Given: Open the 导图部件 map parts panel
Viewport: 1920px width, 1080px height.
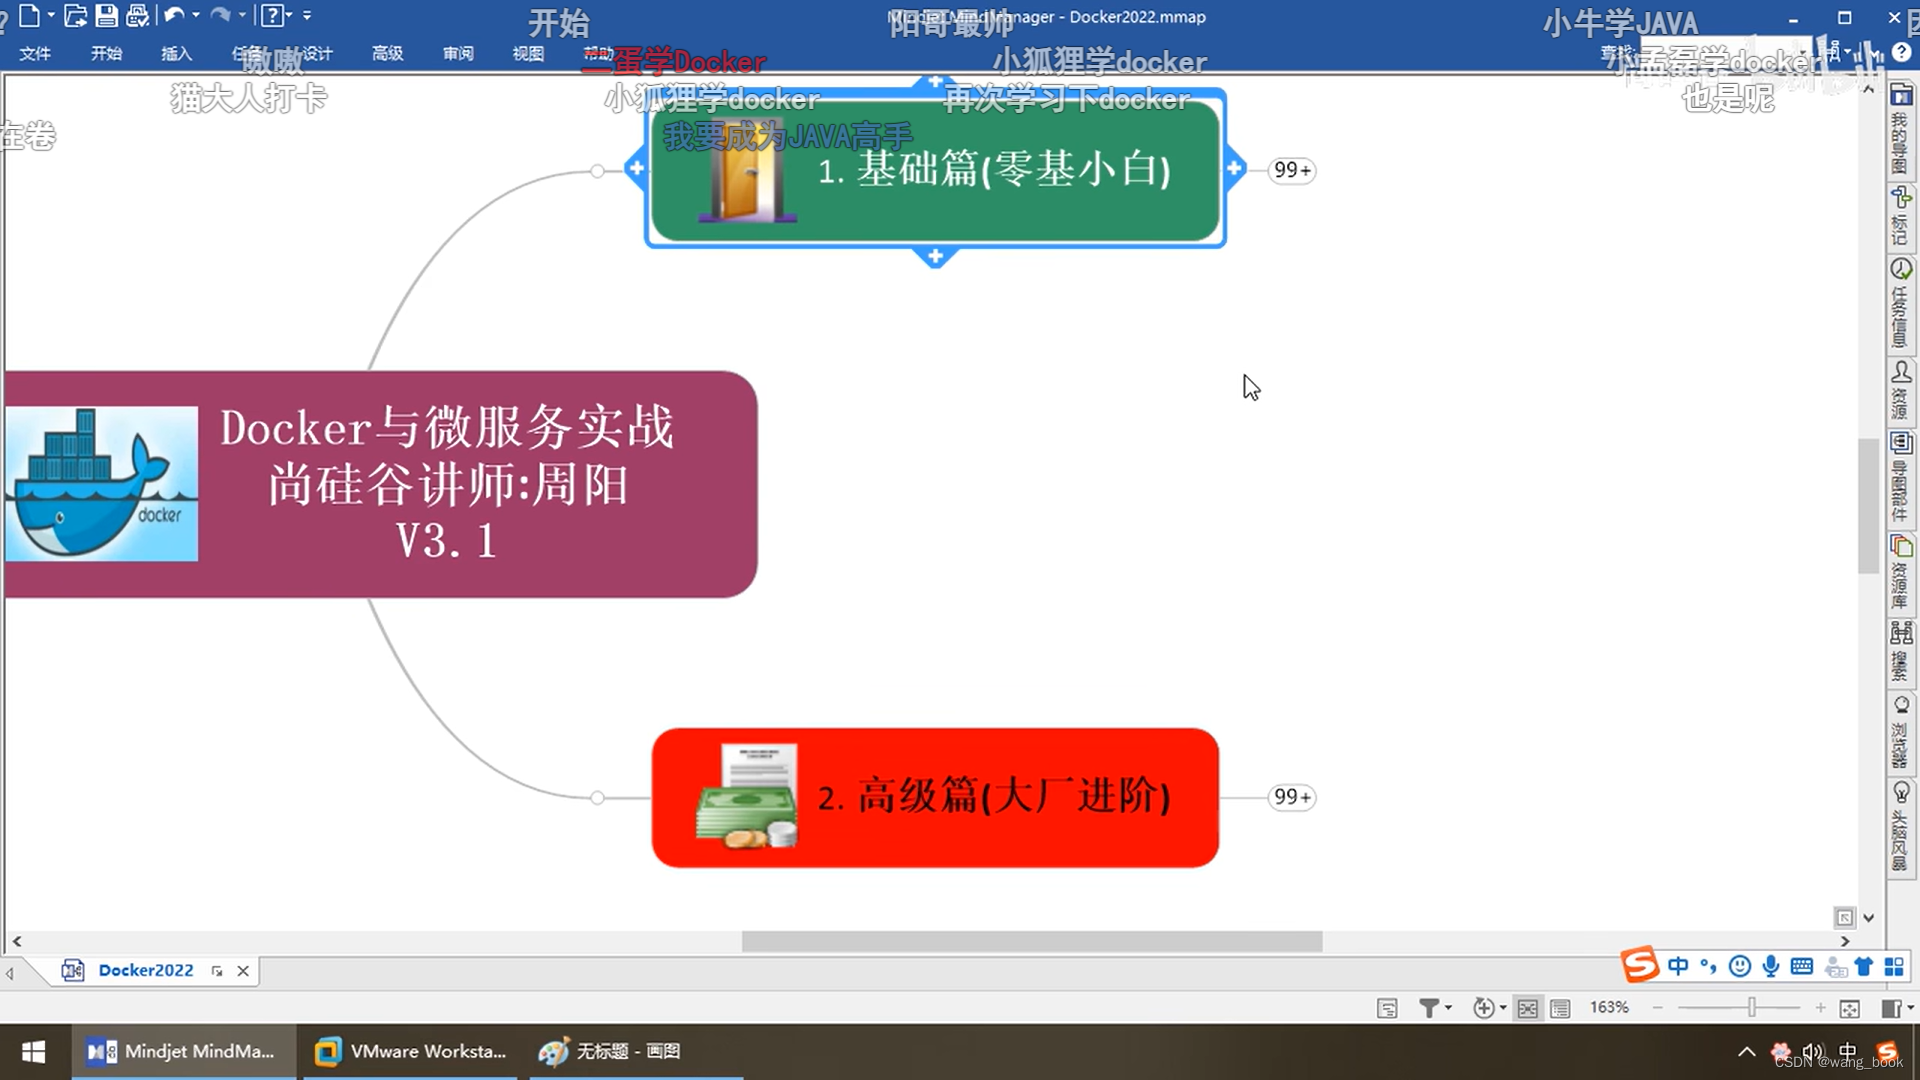Looking at the screenshot, I should (1901, 477).
